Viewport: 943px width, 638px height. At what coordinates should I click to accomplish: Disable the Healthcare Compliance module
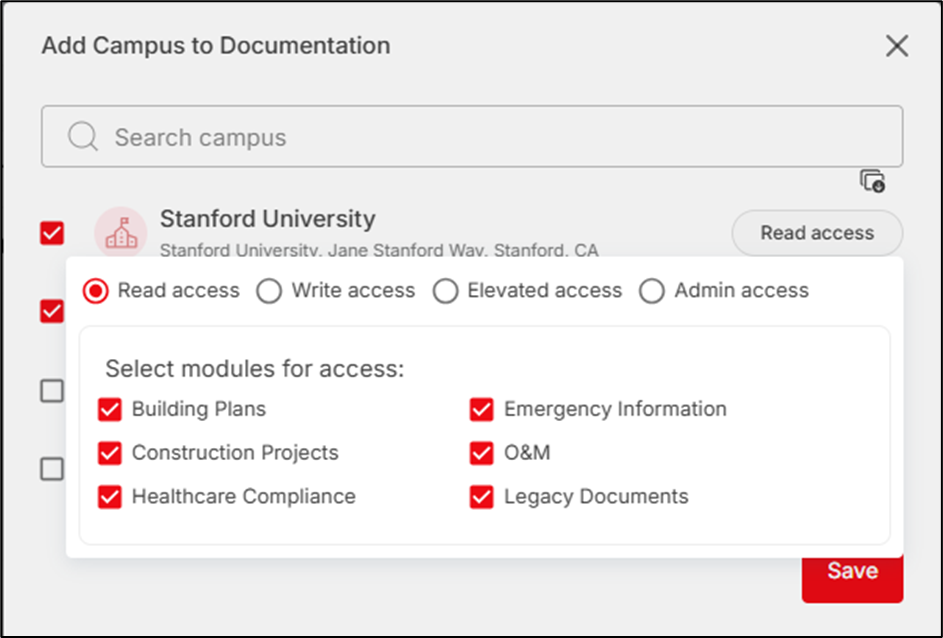pos(110,497)
